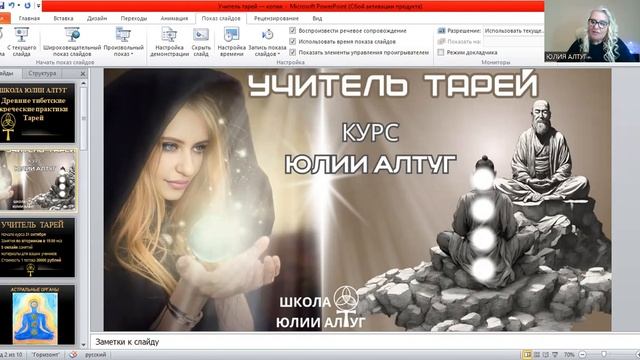The width and height of the screenshot is (640, 360).
Task: Click the 'Горизонт' theme name in status bar
Action: [x=46, y=355]
